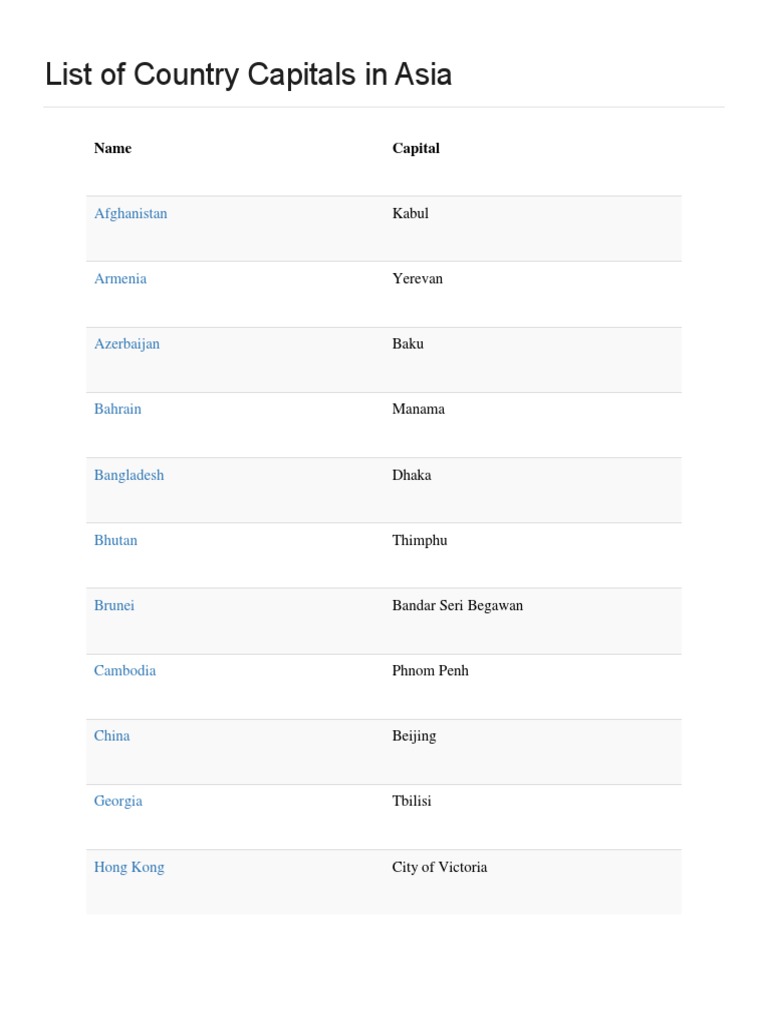
Task: Open the Brunei link
Action: (114, 605)
